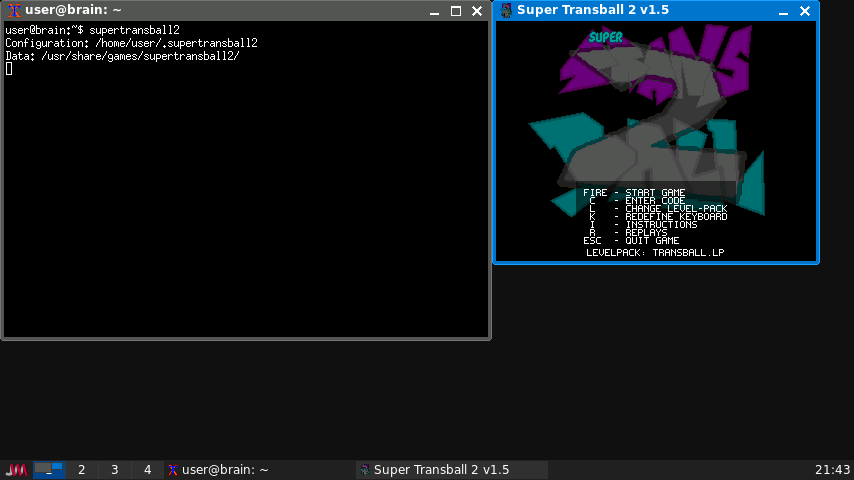Click the Super Transball 2 title bar icon
Screen dimensions: 854x480
506,10
